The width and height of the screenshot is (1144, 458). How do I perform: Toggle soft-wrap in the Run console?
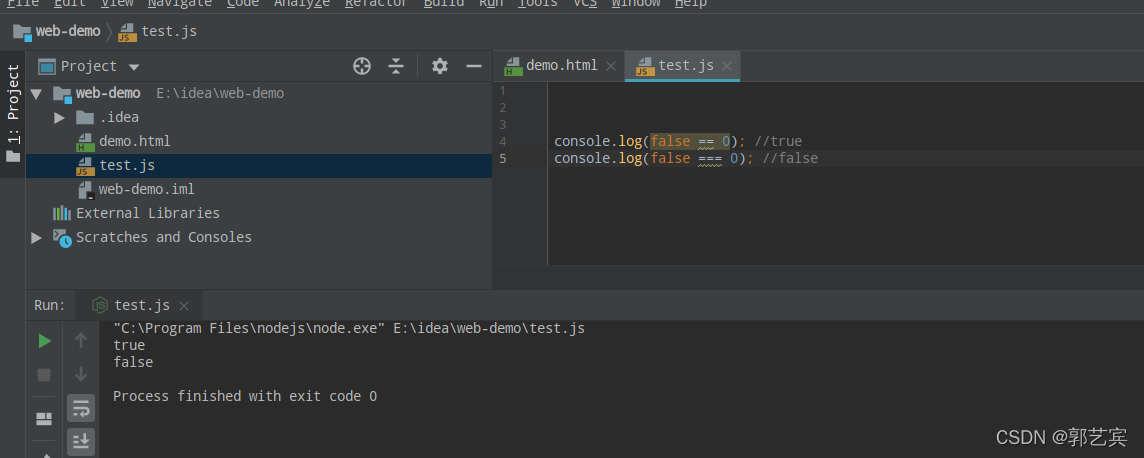click(x=81, y=408)
